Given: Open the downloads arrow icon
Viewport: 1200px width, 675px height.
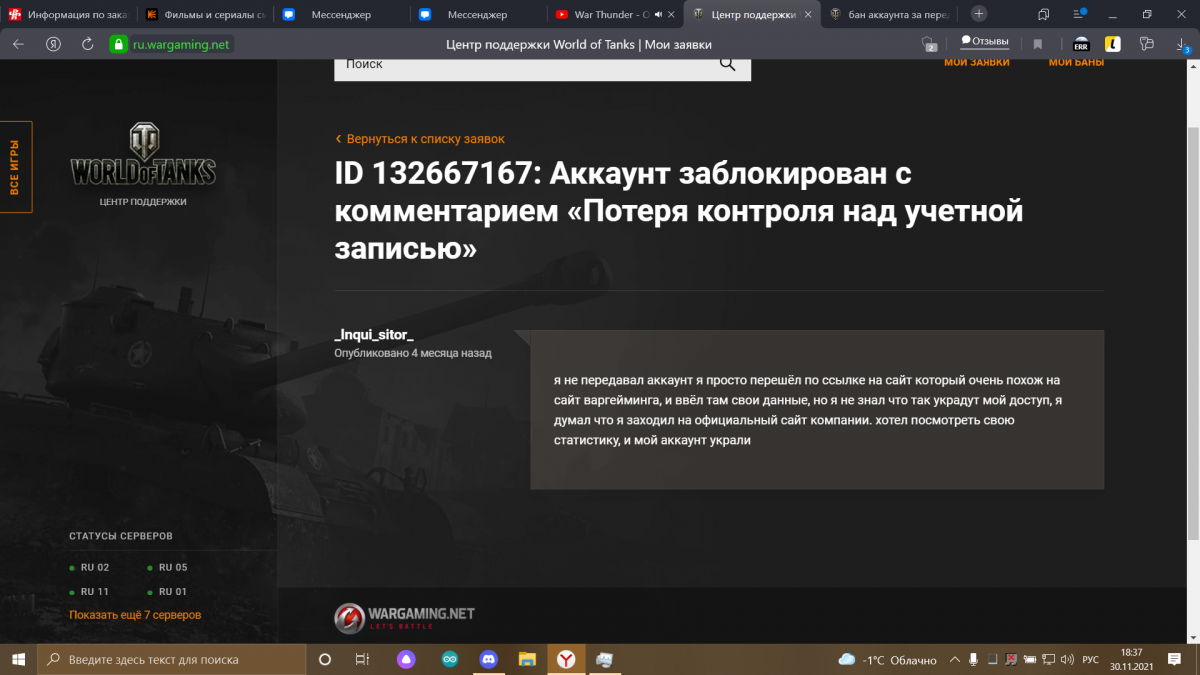Looking at the screenshot, I should click(x=1182, y=44).
